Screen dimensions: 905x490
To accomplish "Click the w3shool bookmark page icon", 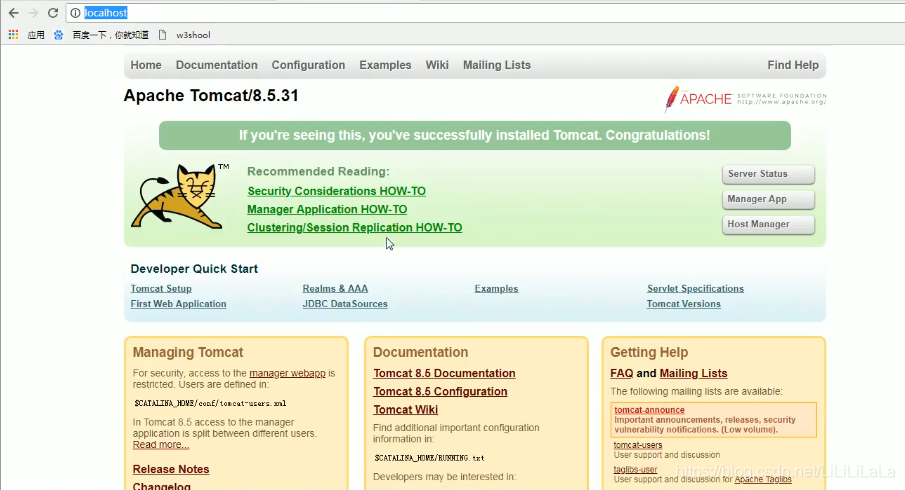I will pos(163,35).
